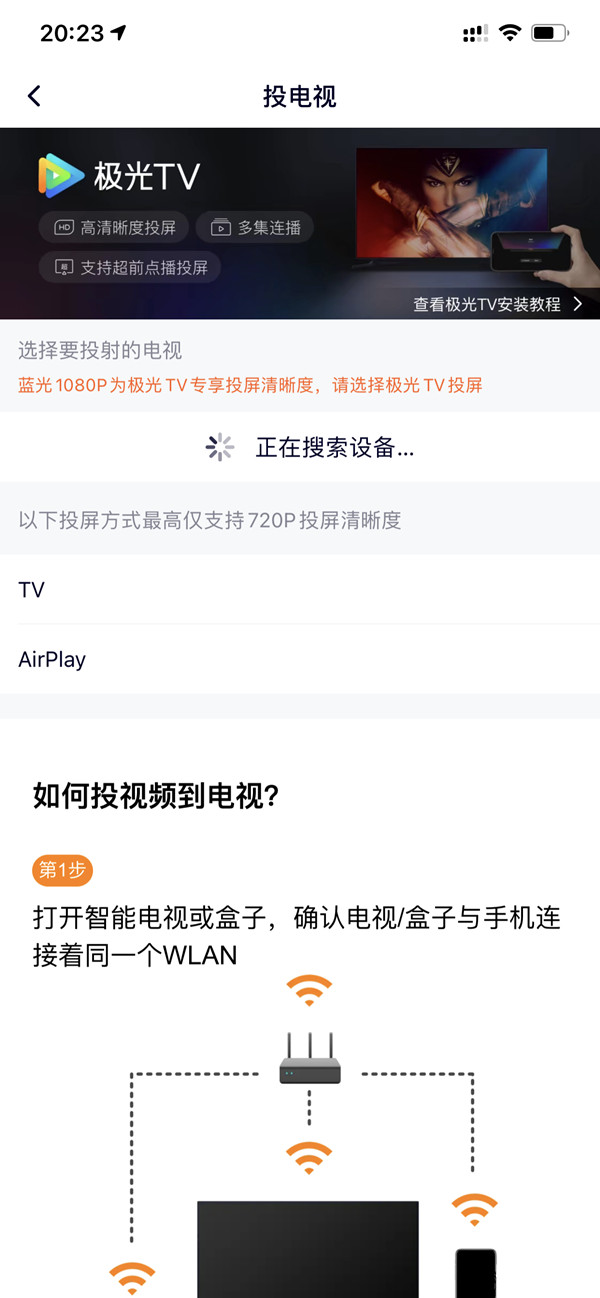Tap the 极光TV logo icon
Screen dimensions: 600x1298
(x=61, y=177)
